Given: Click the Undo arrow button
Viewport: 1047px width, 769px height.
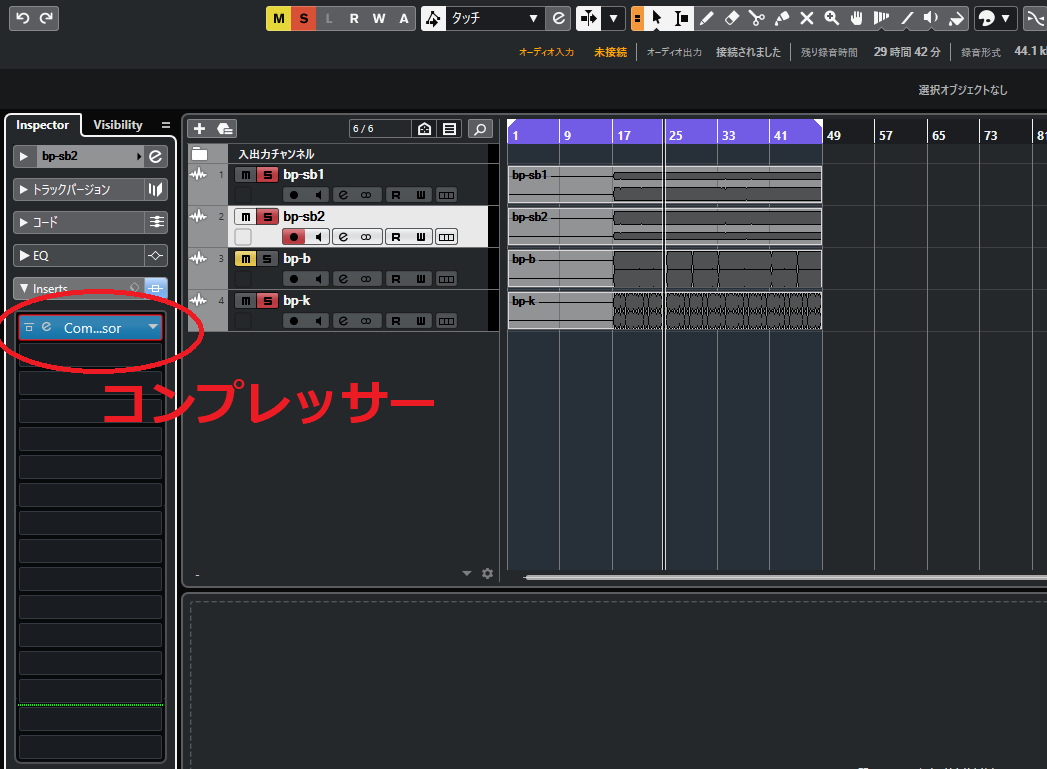Looking at the screenshot, I should [22, 18].
